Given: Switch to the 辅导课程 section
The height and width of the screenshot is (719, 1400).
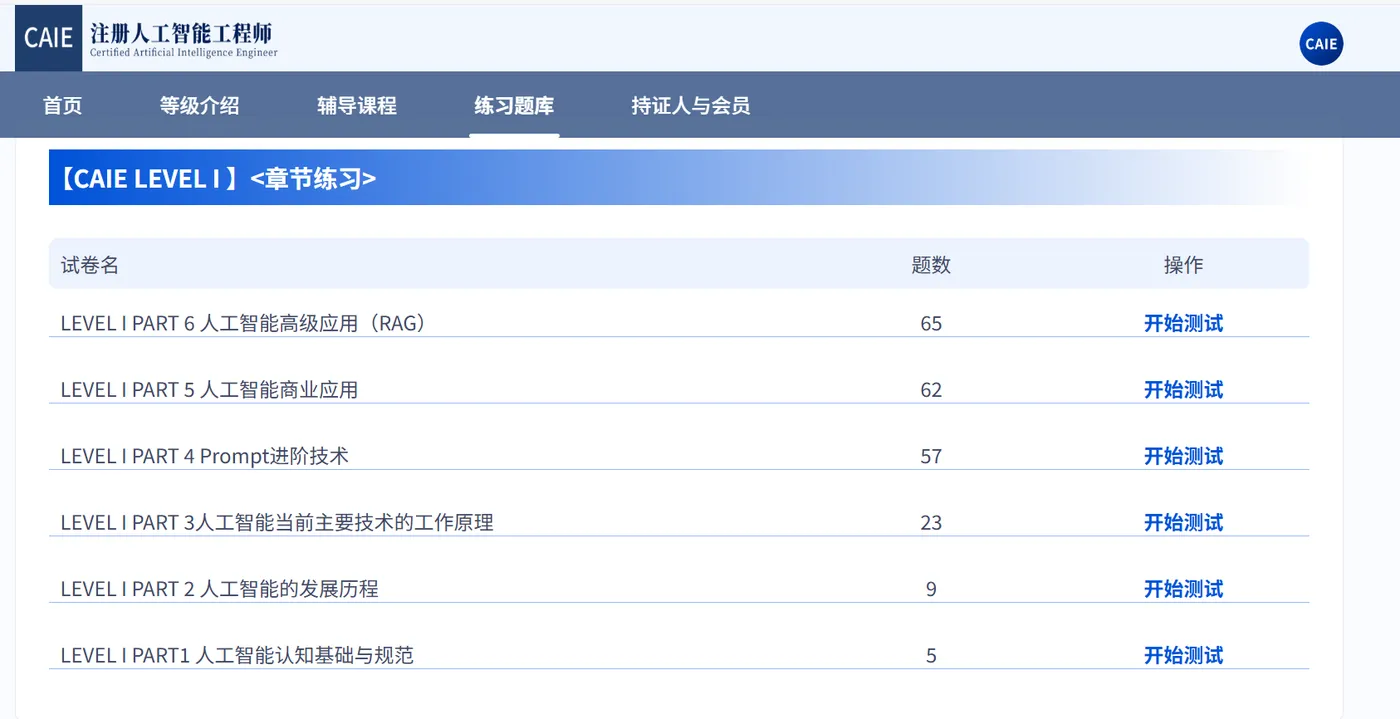Looking at the screenshot, I should [x=357, y=104].
